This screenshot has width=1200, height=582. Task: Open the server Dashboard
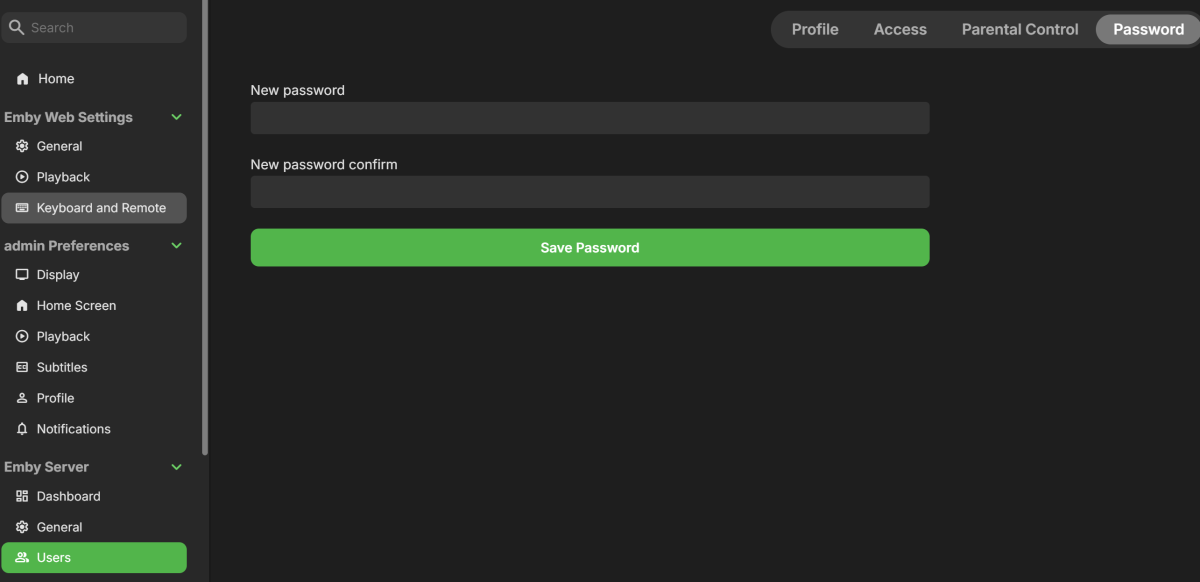[94, 496]
